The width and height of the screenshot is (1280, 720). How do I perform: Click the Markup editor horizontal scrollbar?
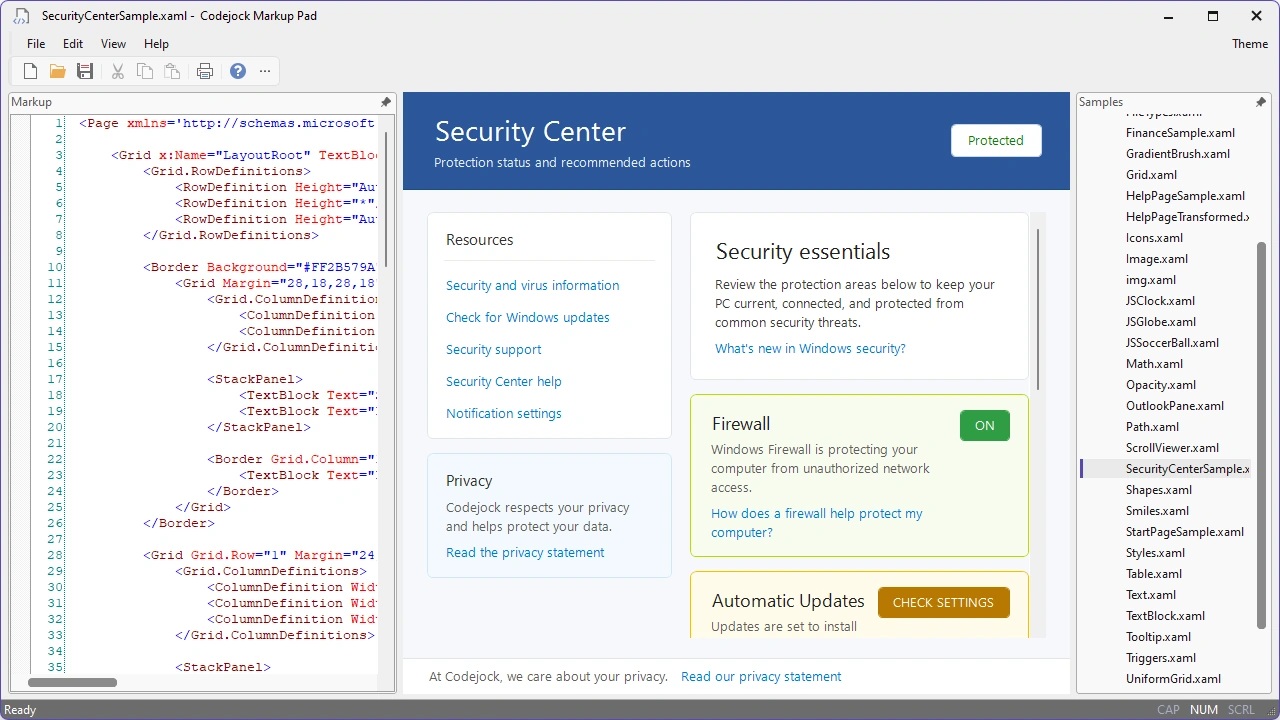click(x=72, y=683)
